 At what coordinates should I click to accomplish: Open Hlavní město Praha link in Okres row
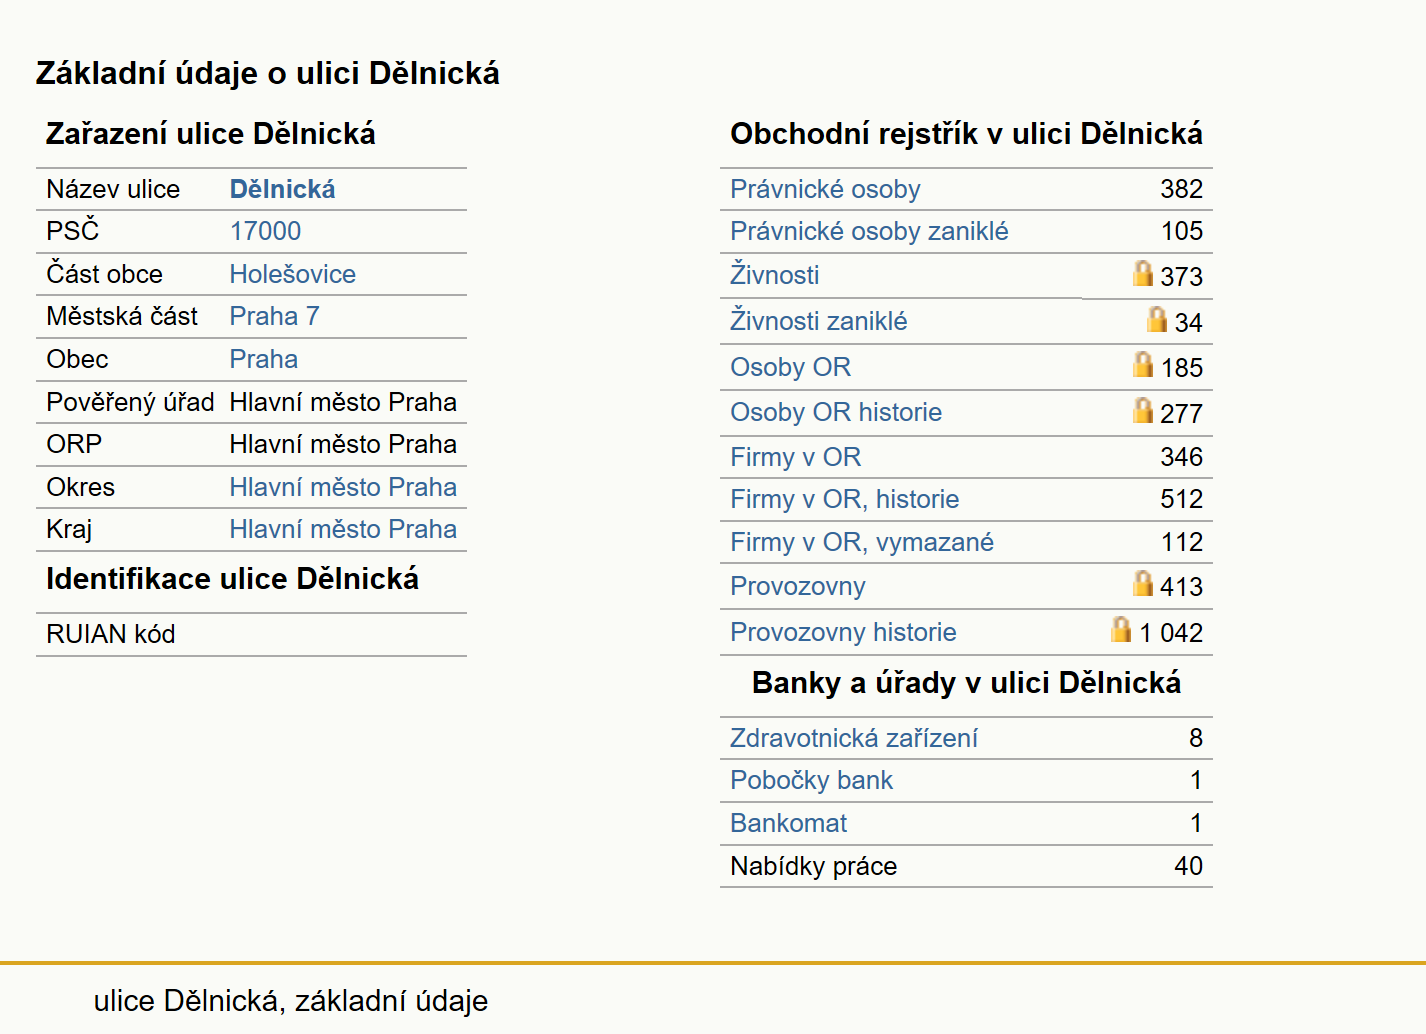(343, 487)
